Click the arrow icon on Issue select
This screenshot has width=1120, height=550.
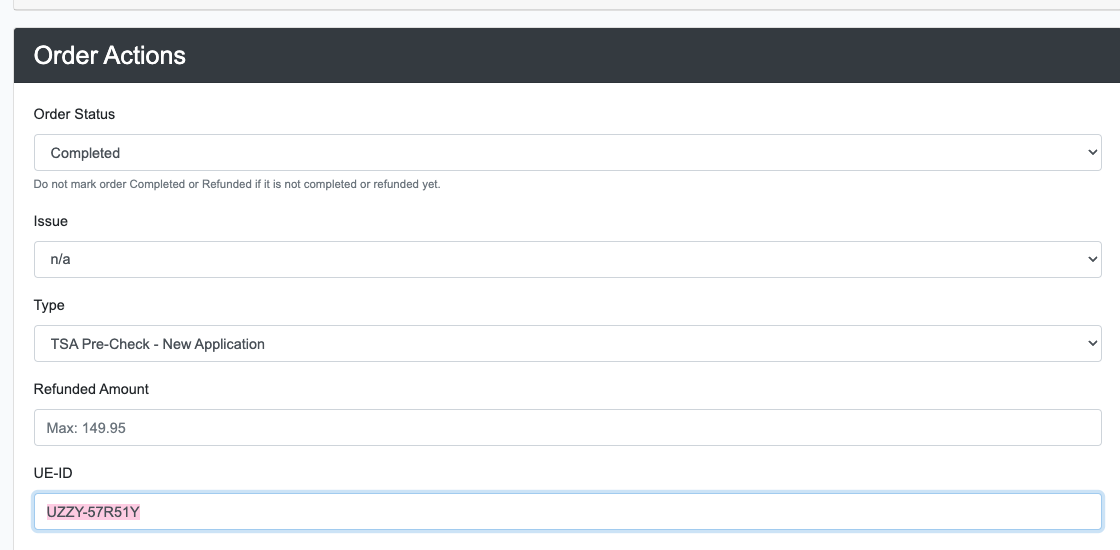[x=1091, y=259]
